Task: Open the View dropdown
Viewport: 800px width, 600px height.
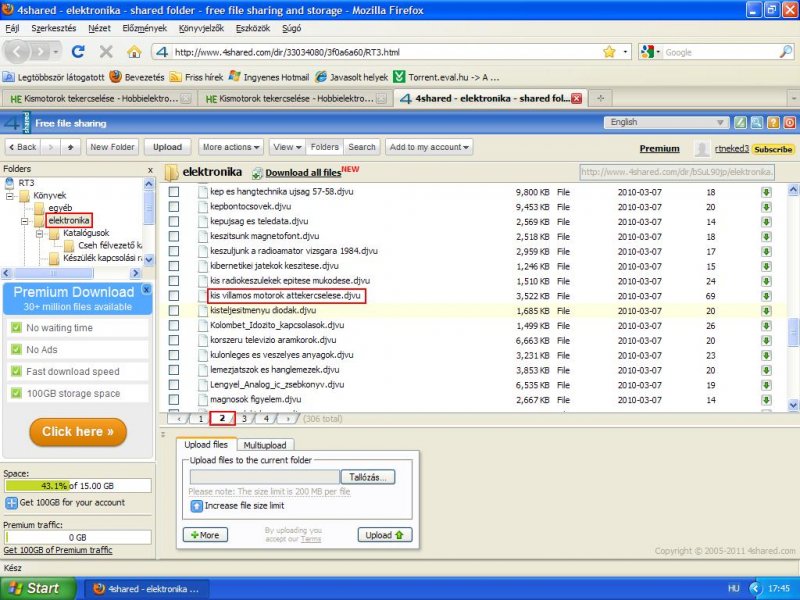Action: click(x=287, y=147)
